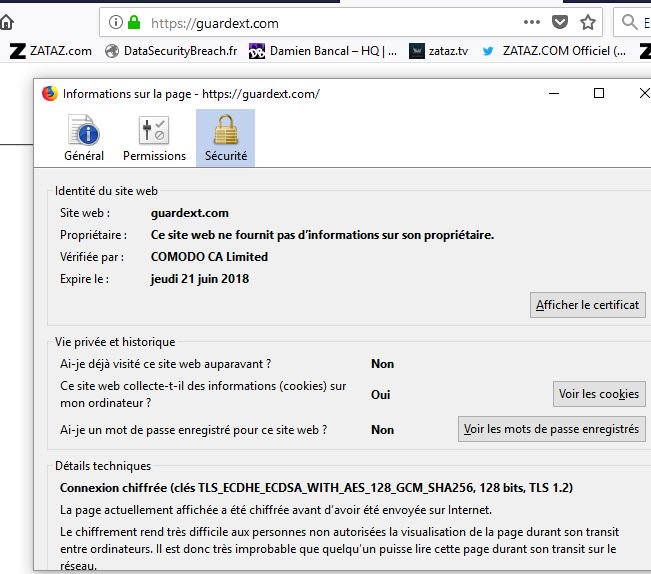Click the Firefox logo in the dialog title bar

49,93
